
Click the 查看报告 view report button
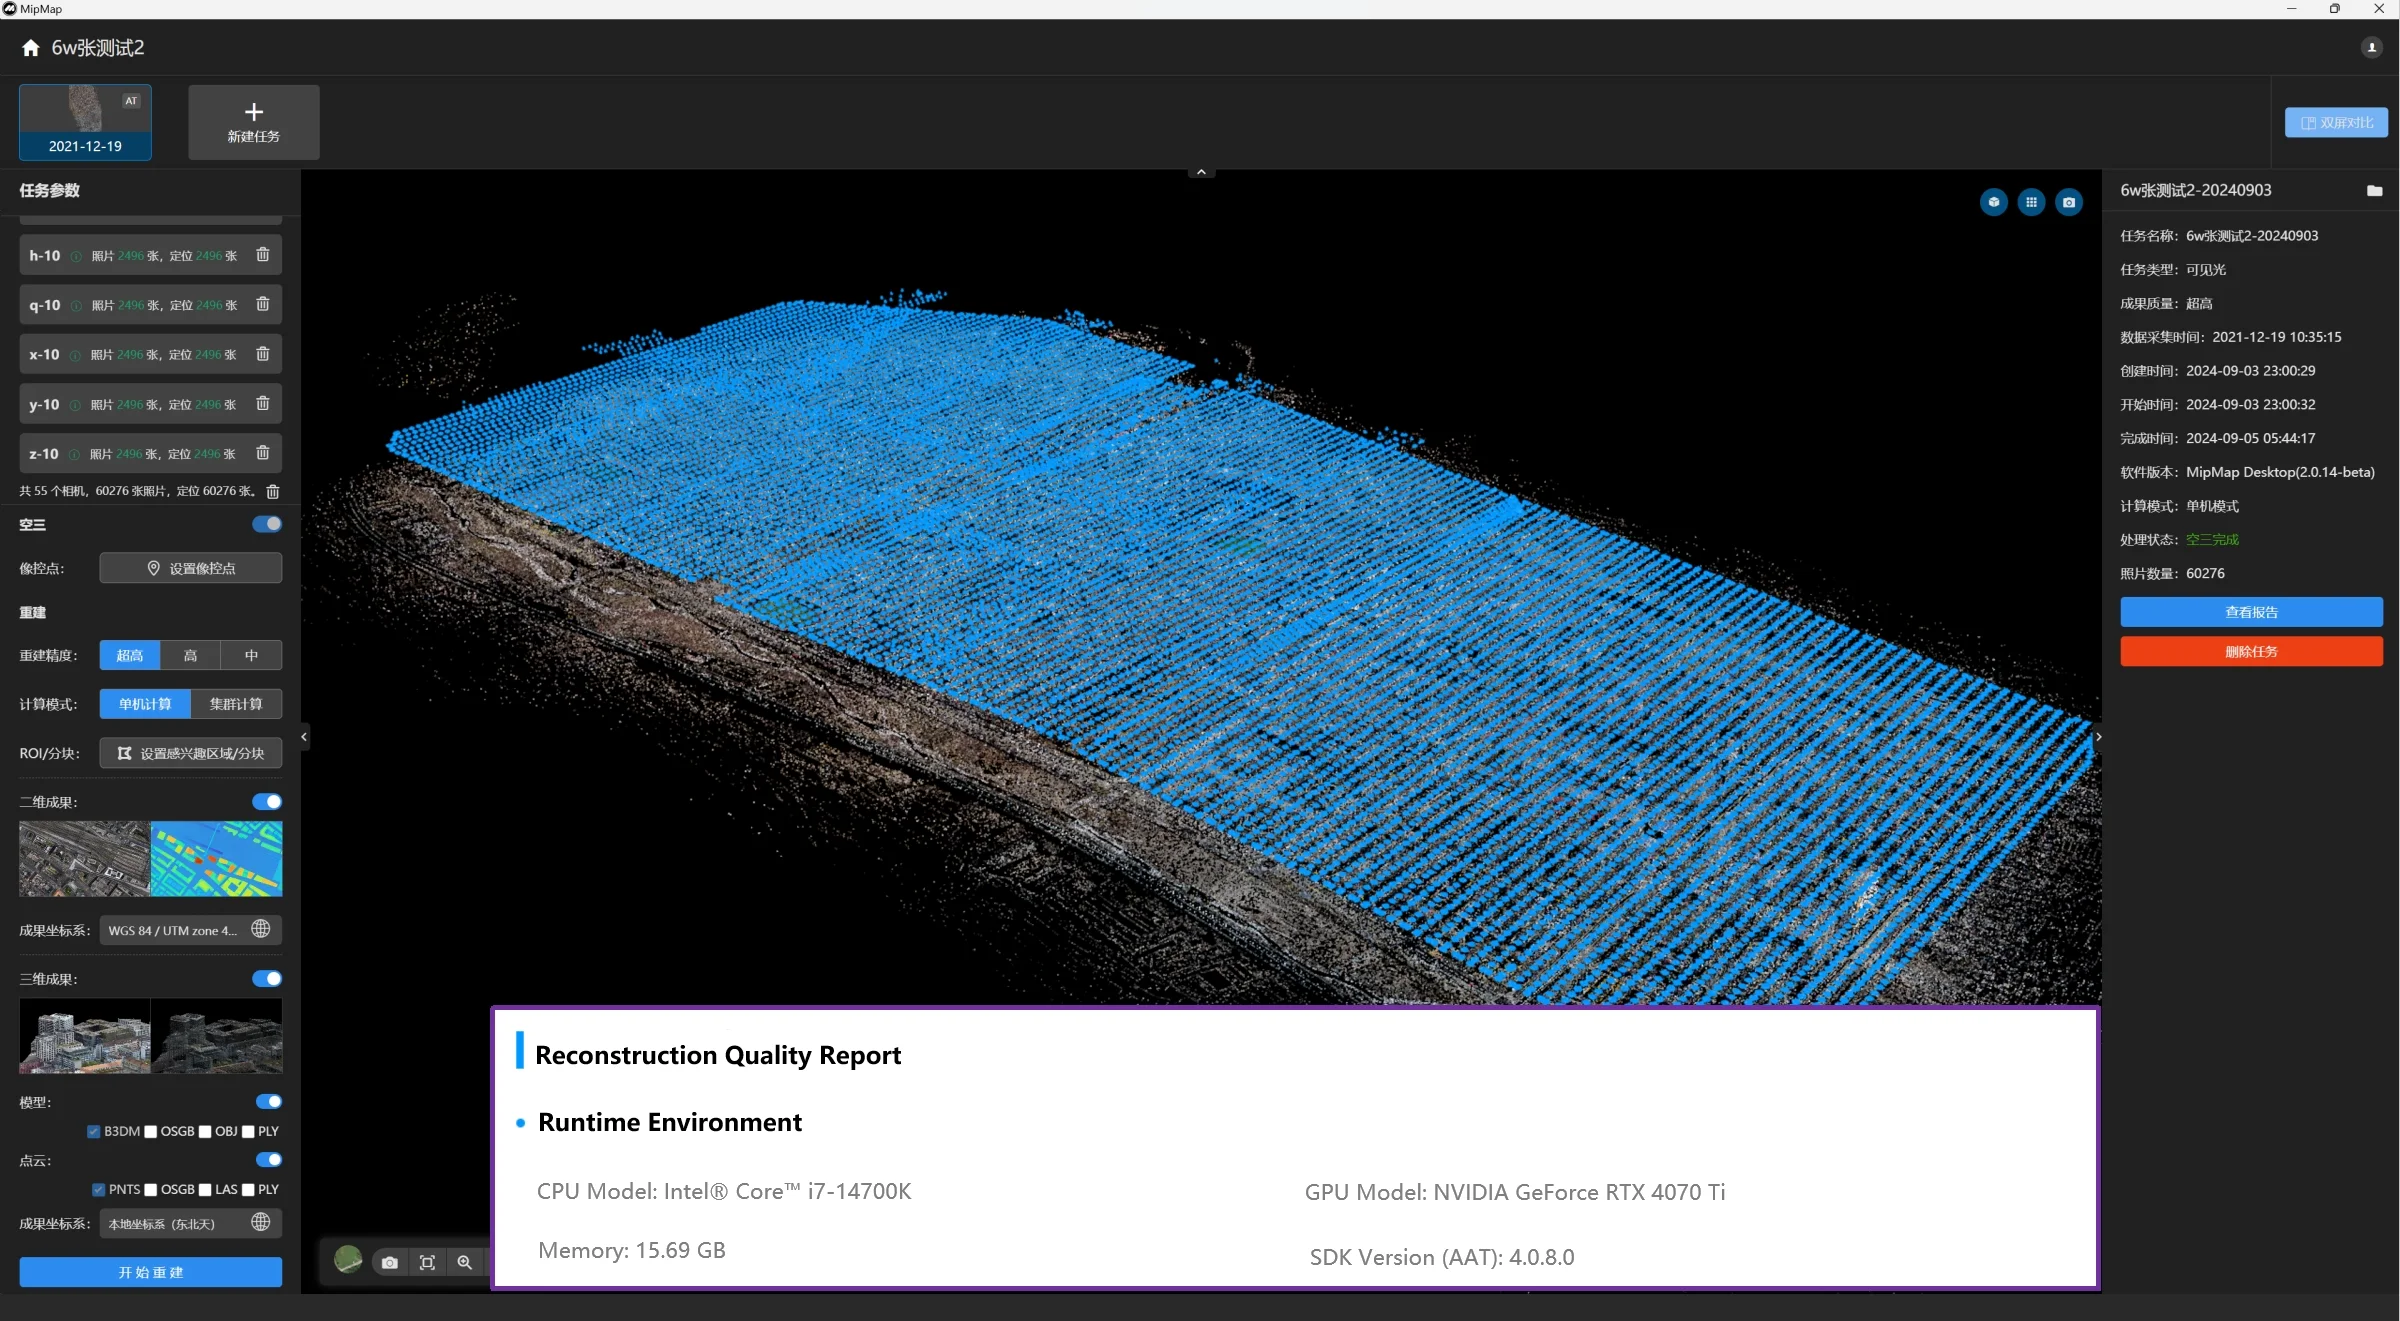coord(2251,611)
